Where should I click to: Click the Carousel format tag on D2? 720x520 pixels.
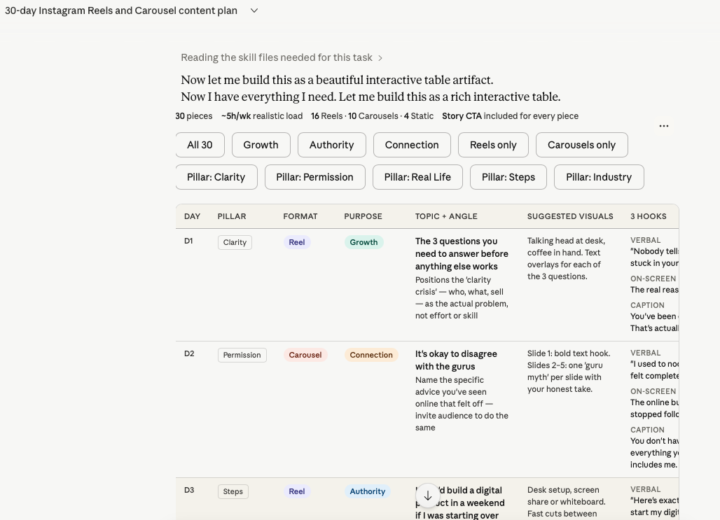(305, 355)
